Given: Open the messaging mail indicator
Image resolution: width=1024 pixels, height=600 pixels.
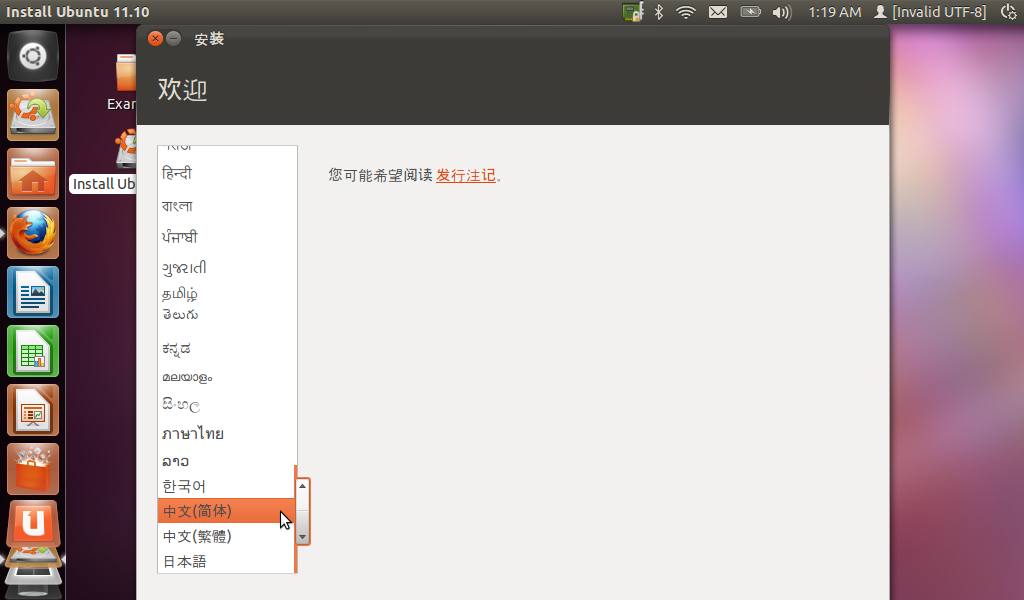Looking at the screenshot, I should tap(718, 12).
